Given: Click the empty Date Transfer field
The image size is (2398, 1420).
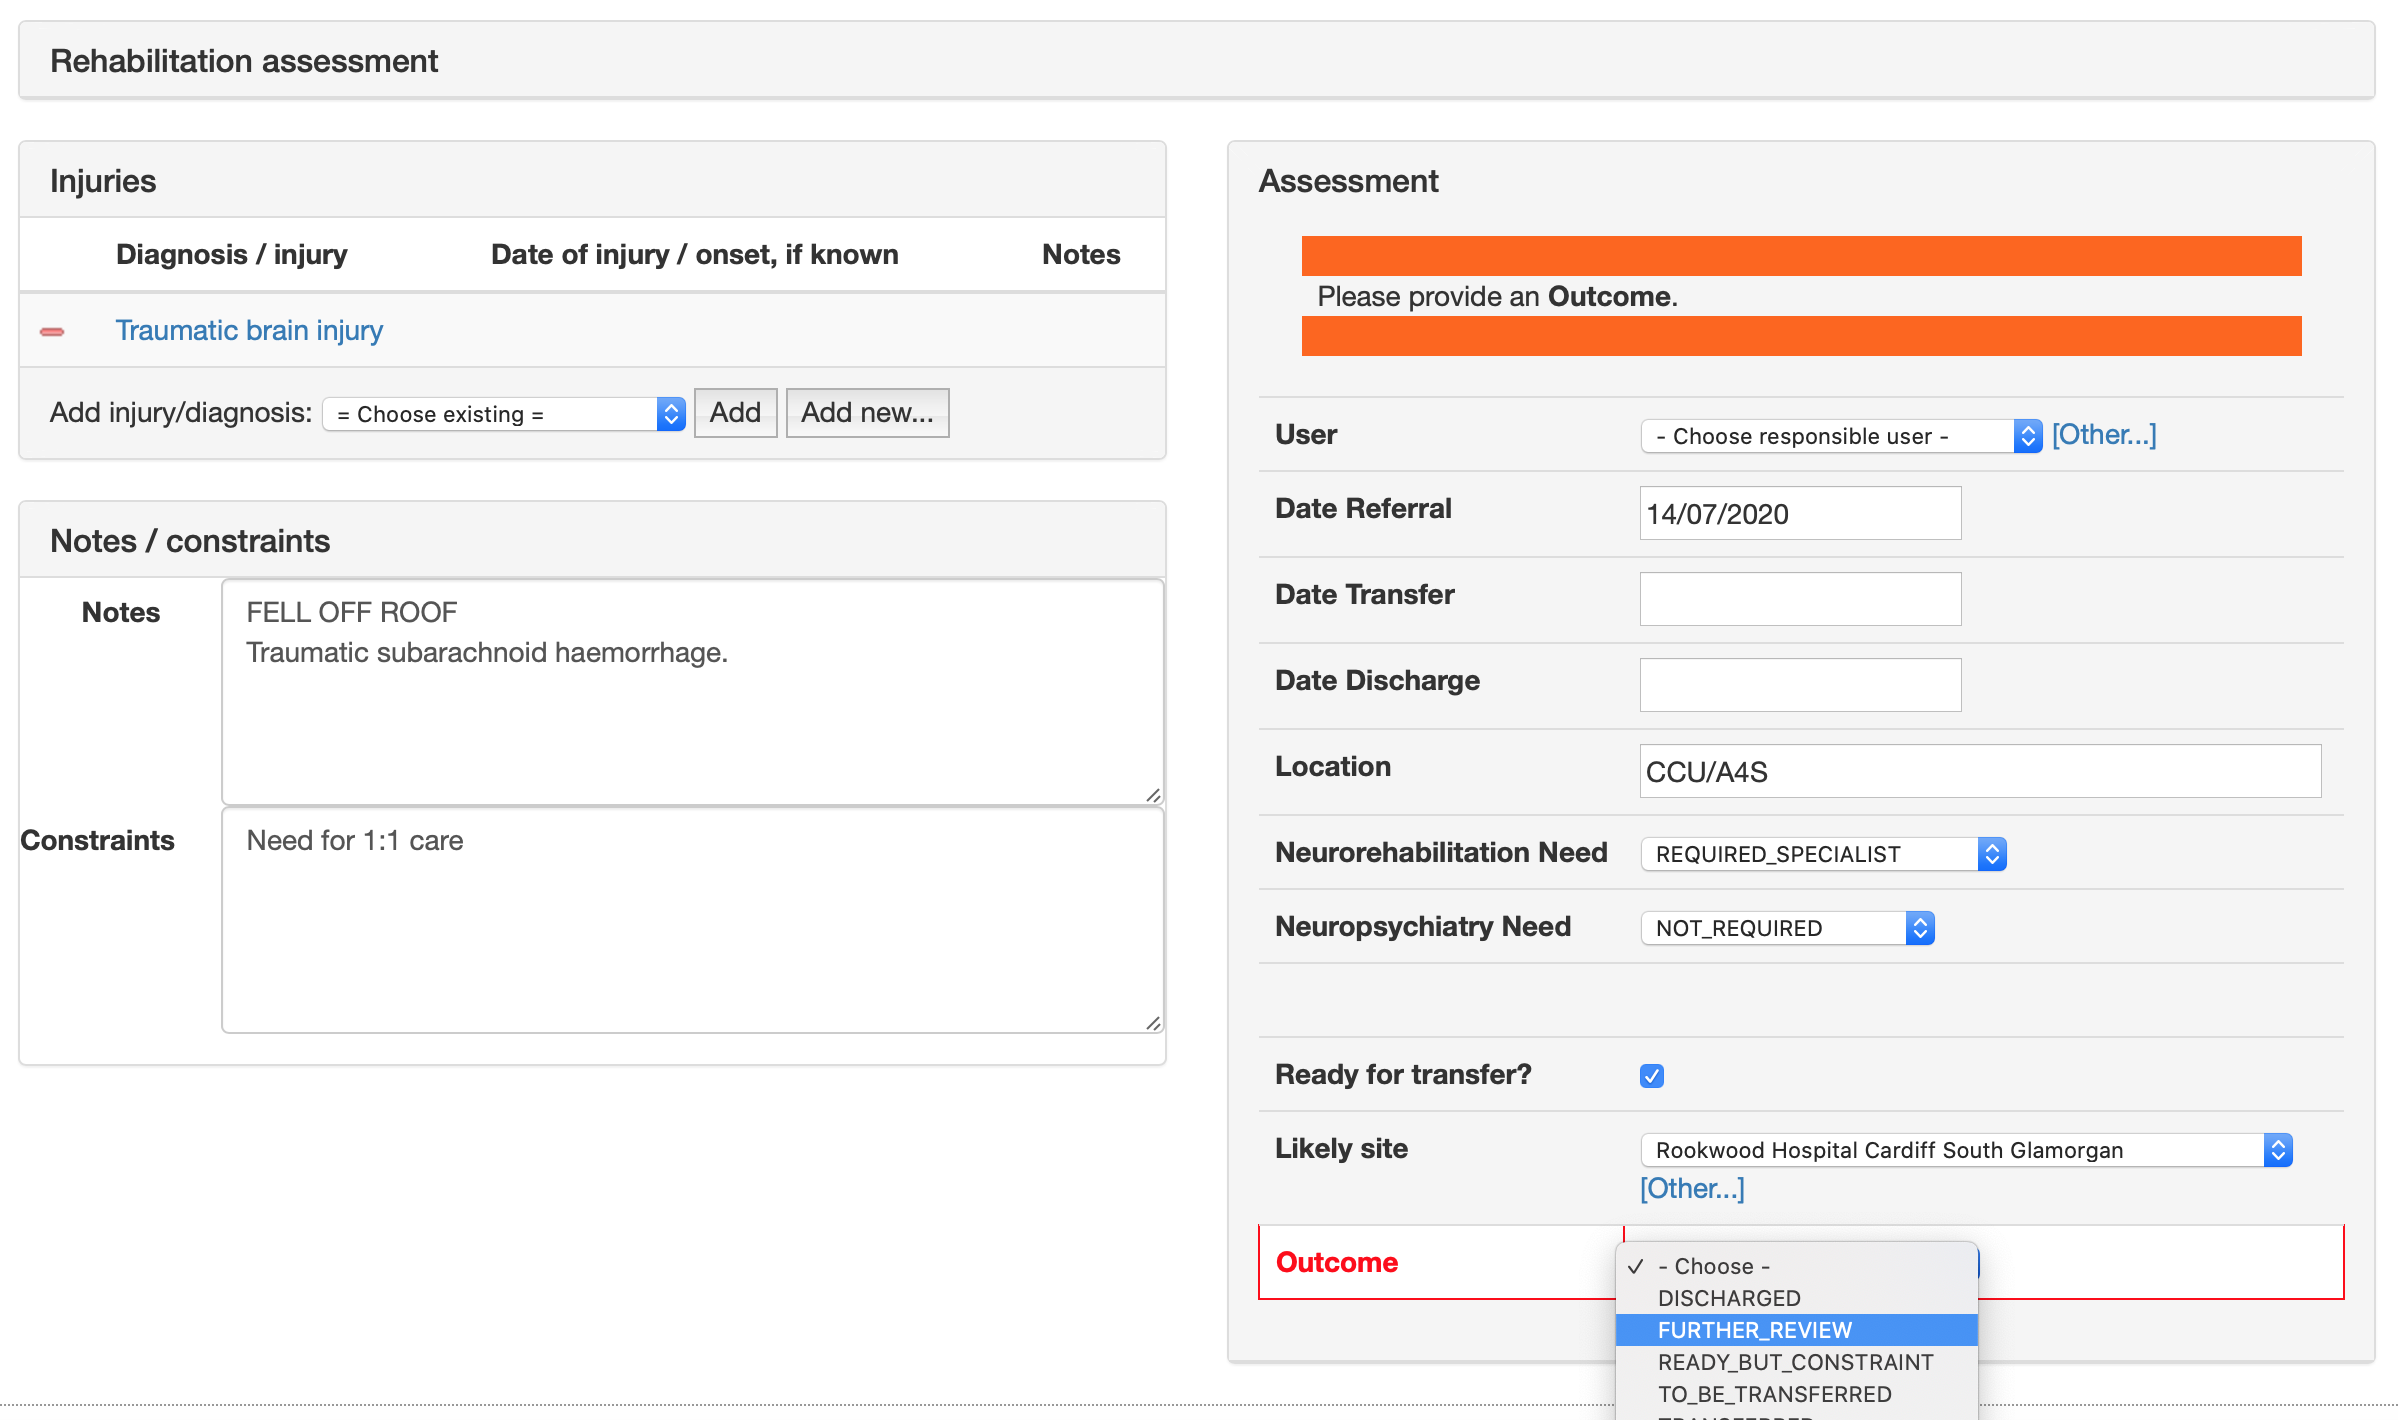Looking at the screenshot, I should (x=1799, y=599).
